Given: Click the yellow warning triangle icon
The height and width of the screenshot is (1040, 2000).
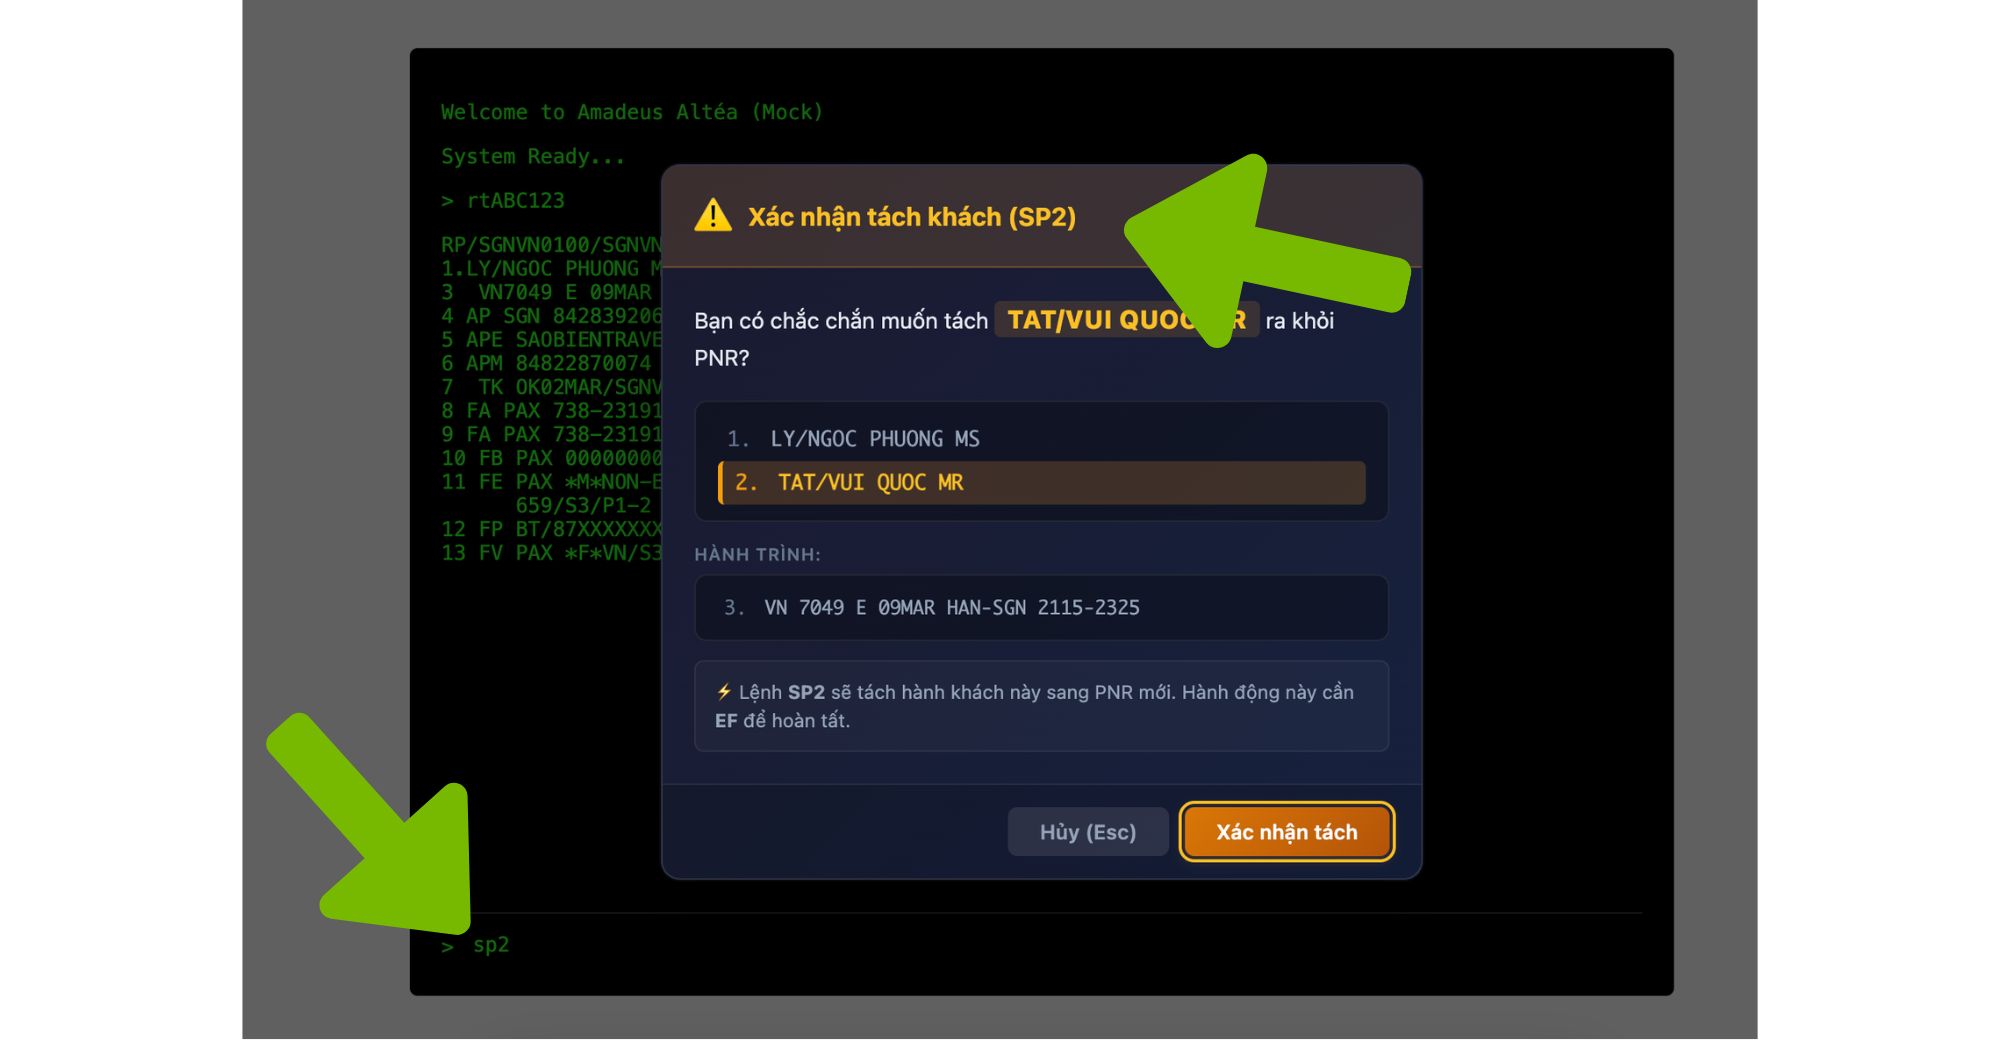Looking at the screenshot, I should pos(713,216).
